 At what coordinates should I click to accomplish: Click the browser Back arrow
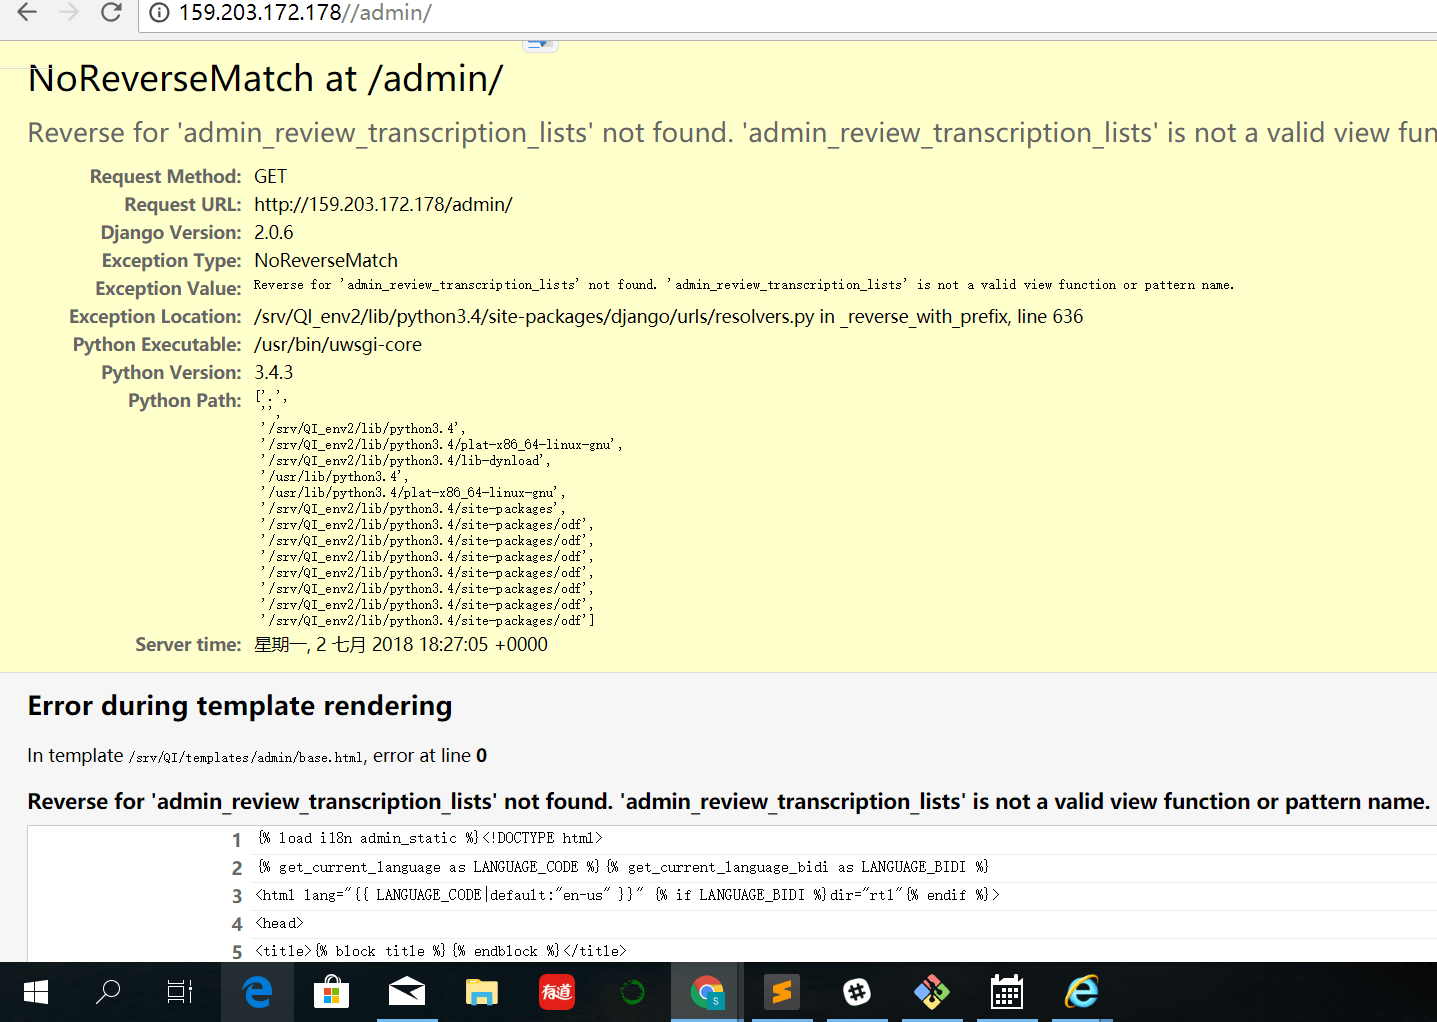(x=27, y=12)
